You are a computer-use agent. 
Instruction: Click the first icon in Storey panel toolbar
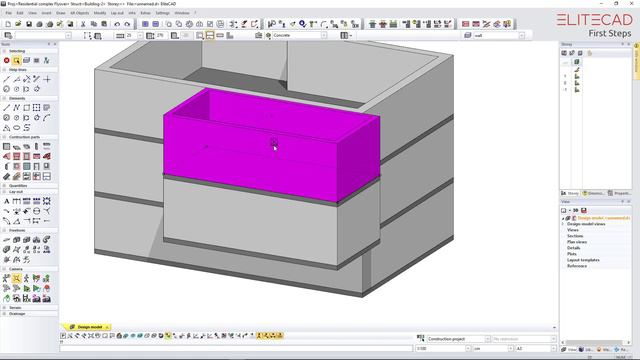564,53
